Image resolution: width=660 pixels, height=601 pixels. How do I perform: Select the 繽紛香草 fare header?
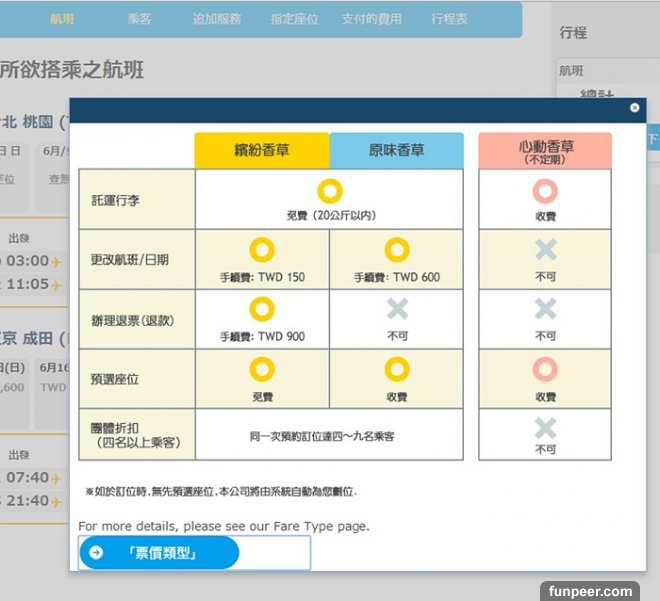click(x=261, y=150)
